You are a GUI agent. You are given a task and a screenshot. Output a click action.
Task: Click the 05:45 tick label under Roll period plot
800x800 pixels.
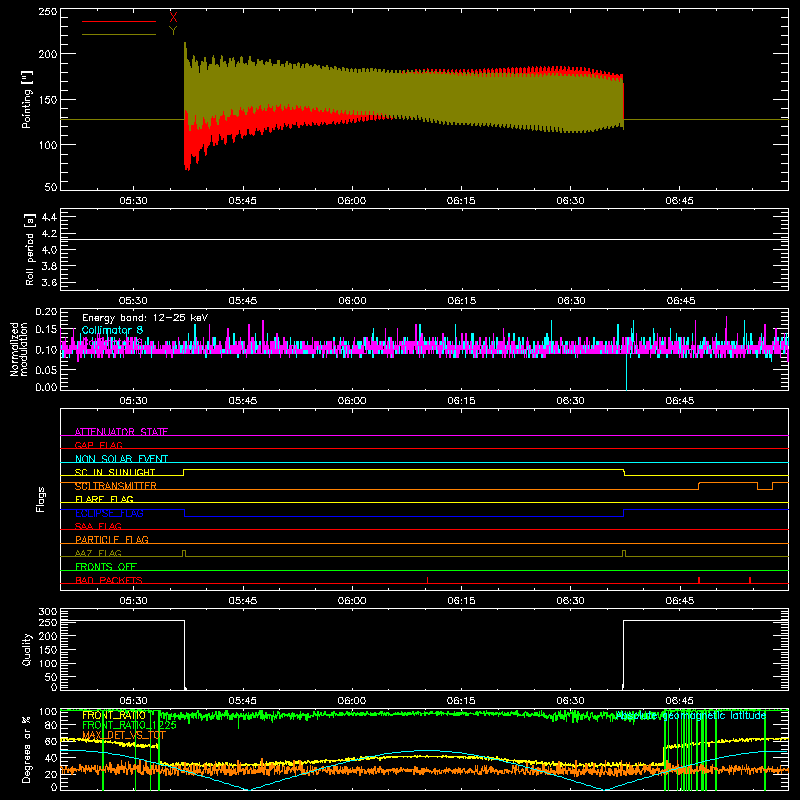coord(242,301)
